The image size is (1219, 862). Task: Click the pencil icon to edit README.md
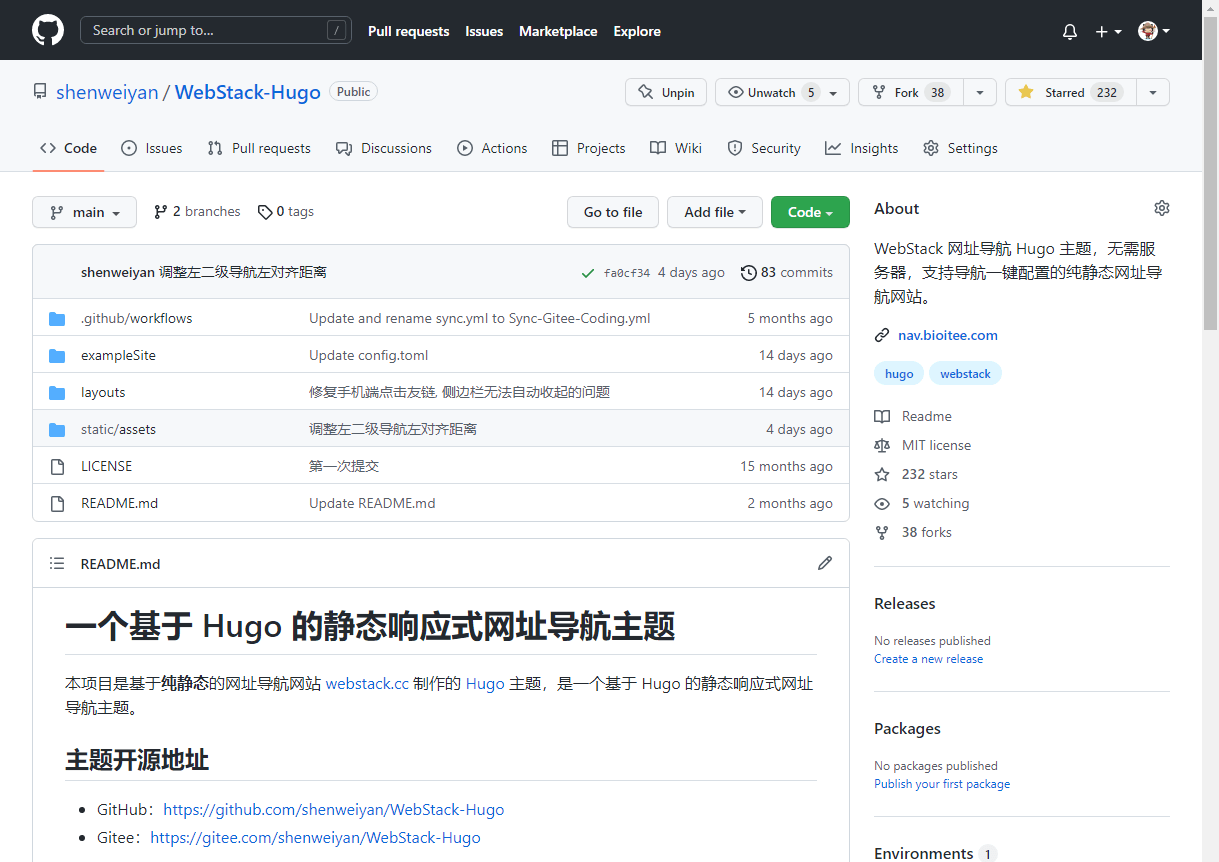pos(825,563)
